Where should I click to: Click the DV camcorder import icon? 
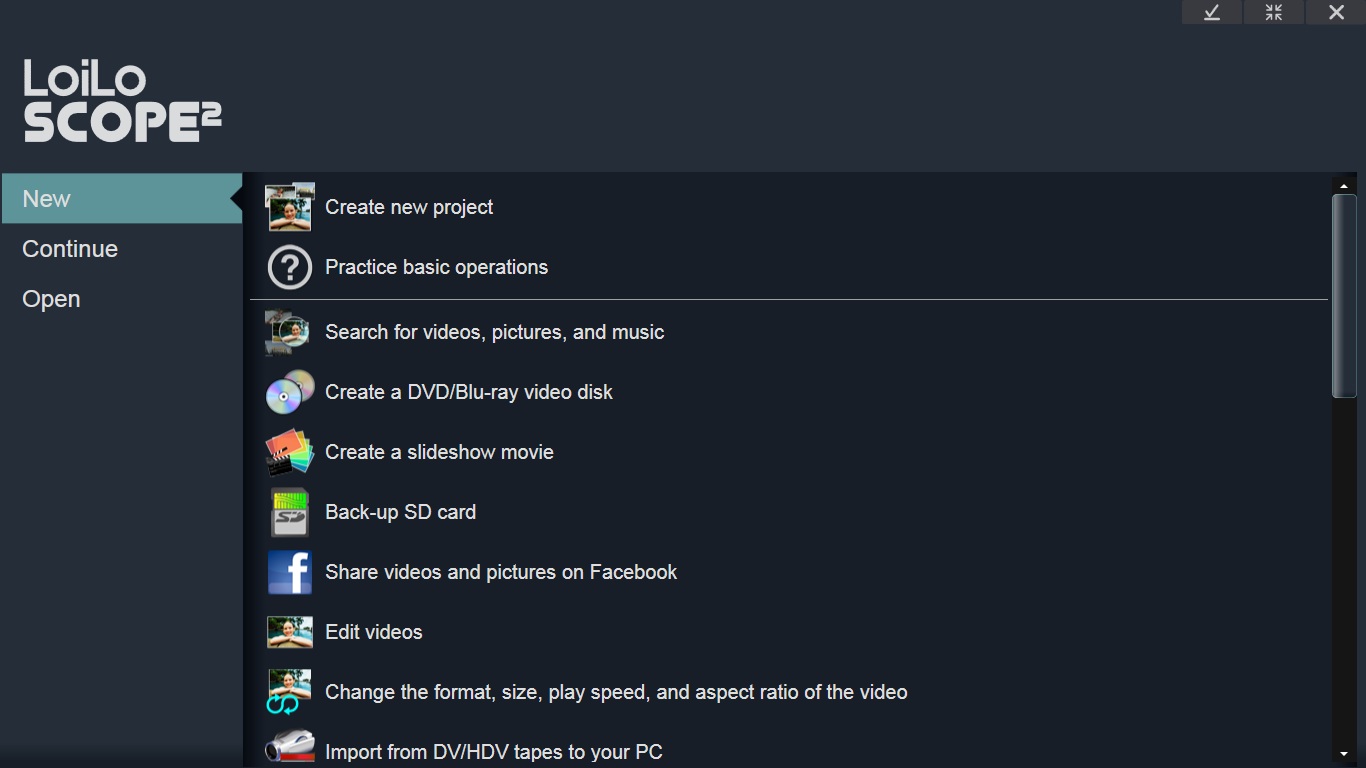[290, 748]
